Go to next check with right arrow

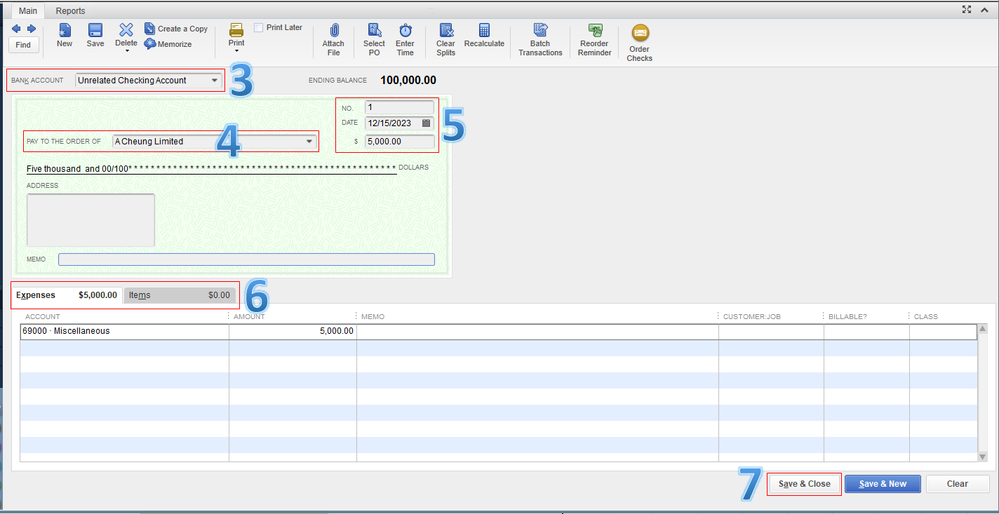tap(31, 29)
